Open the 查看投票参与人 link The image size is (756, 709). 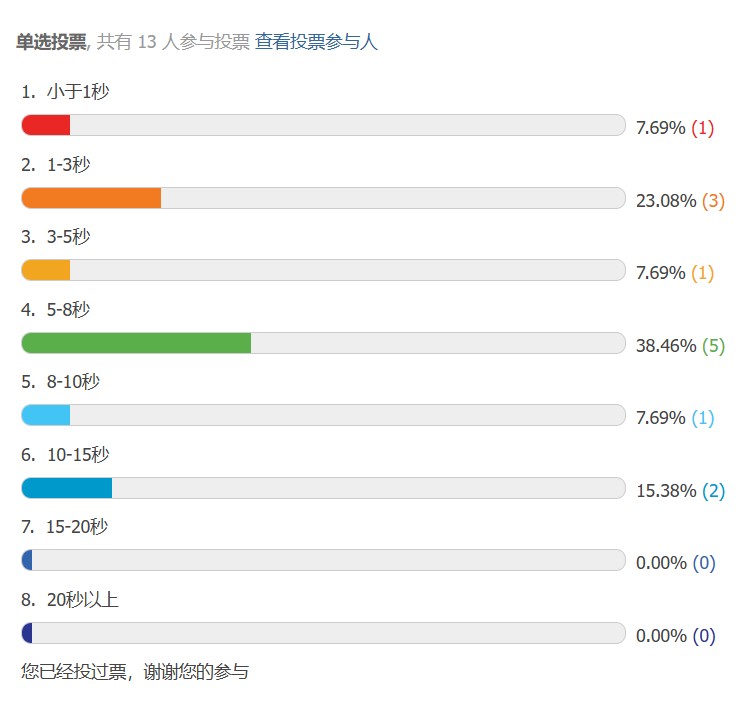pyautogui.click(x=316, y=42)
